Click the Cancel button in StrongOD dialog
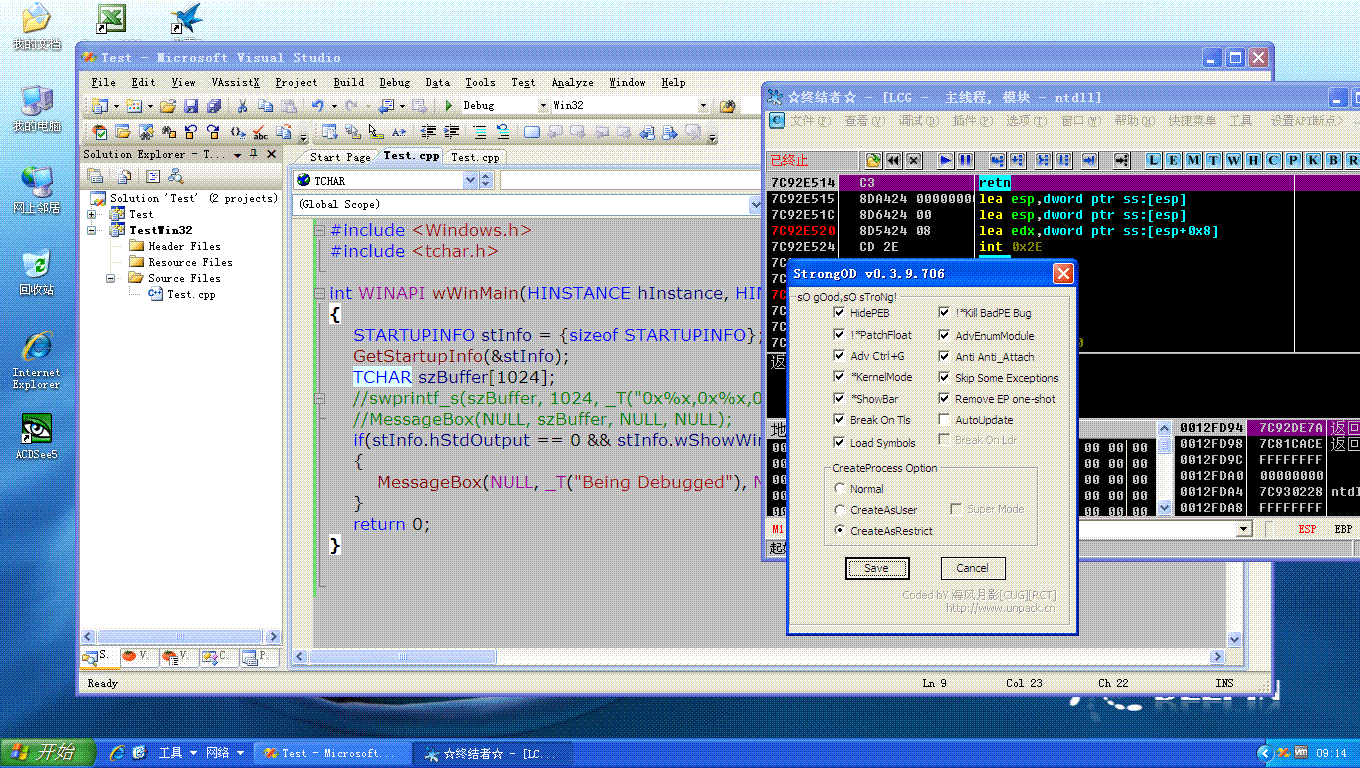Screen dimensions: 1360x768 973,568
